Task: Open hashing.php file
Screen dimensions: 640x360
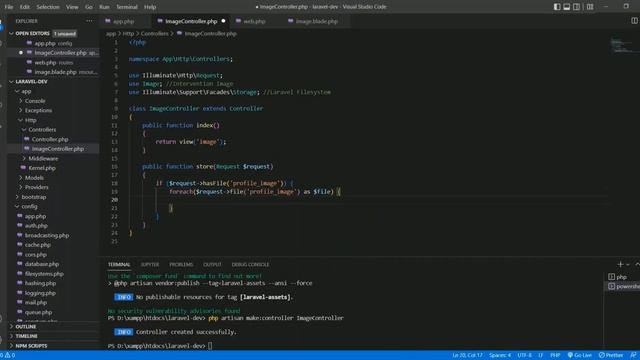Action: [x=40, y=283]
